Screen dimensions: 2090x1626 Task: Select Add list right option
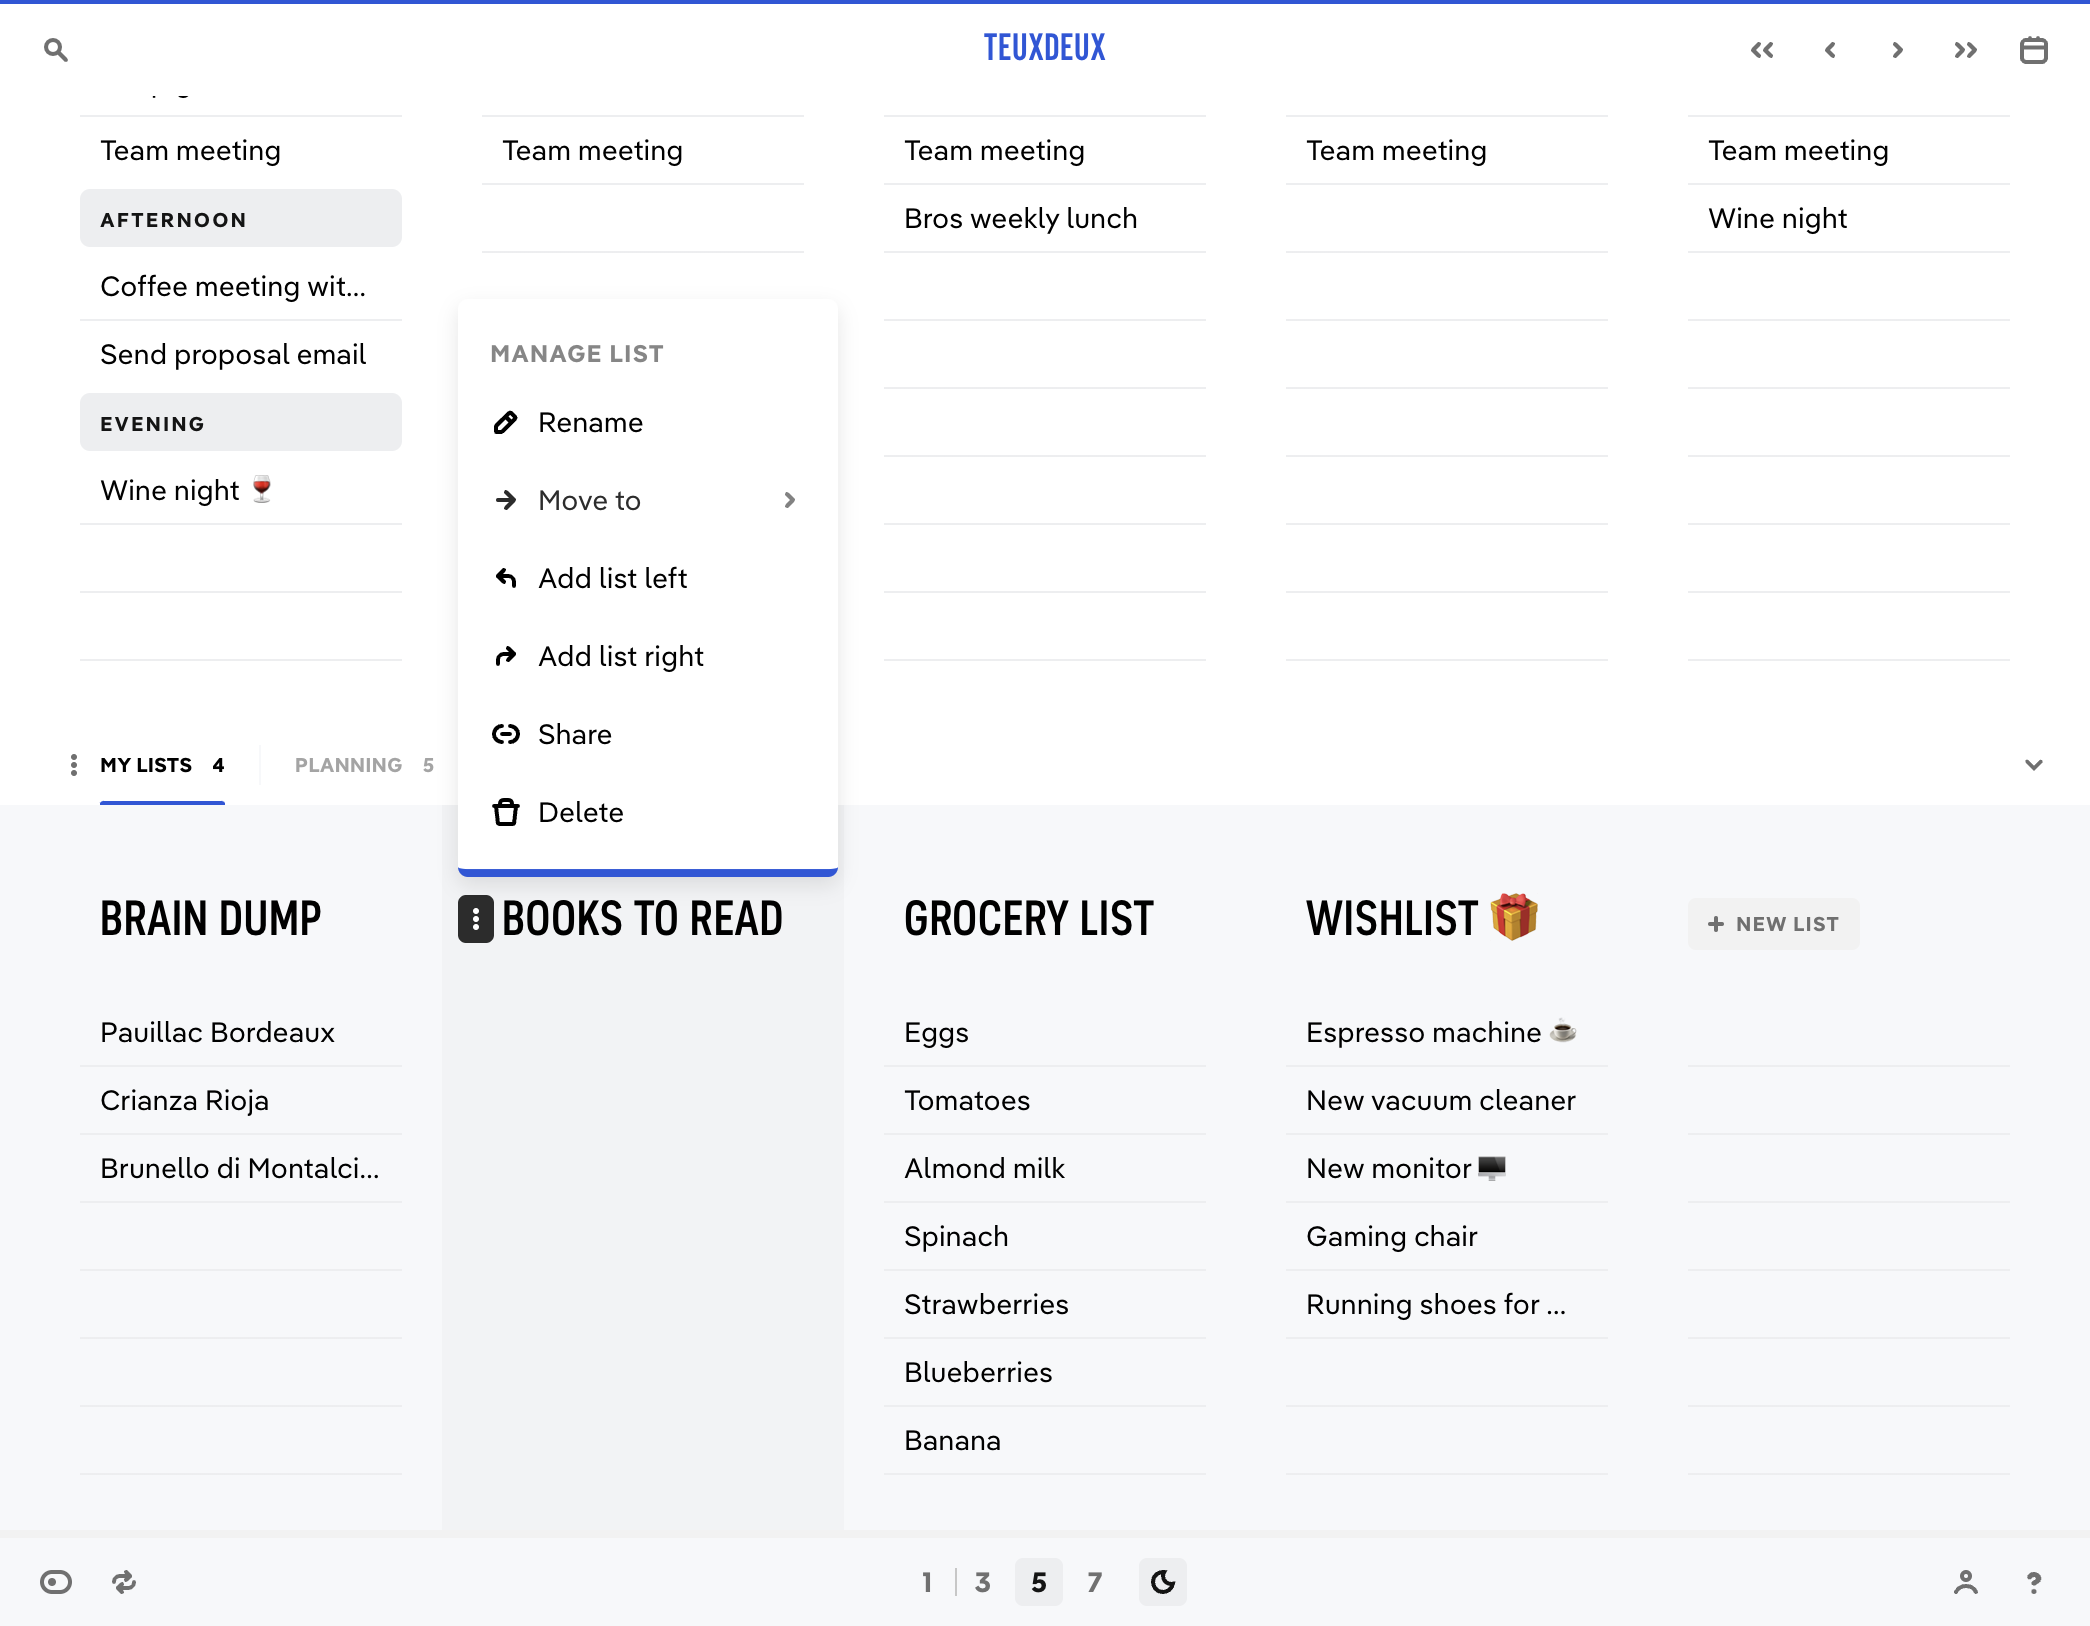coord(648,656)
